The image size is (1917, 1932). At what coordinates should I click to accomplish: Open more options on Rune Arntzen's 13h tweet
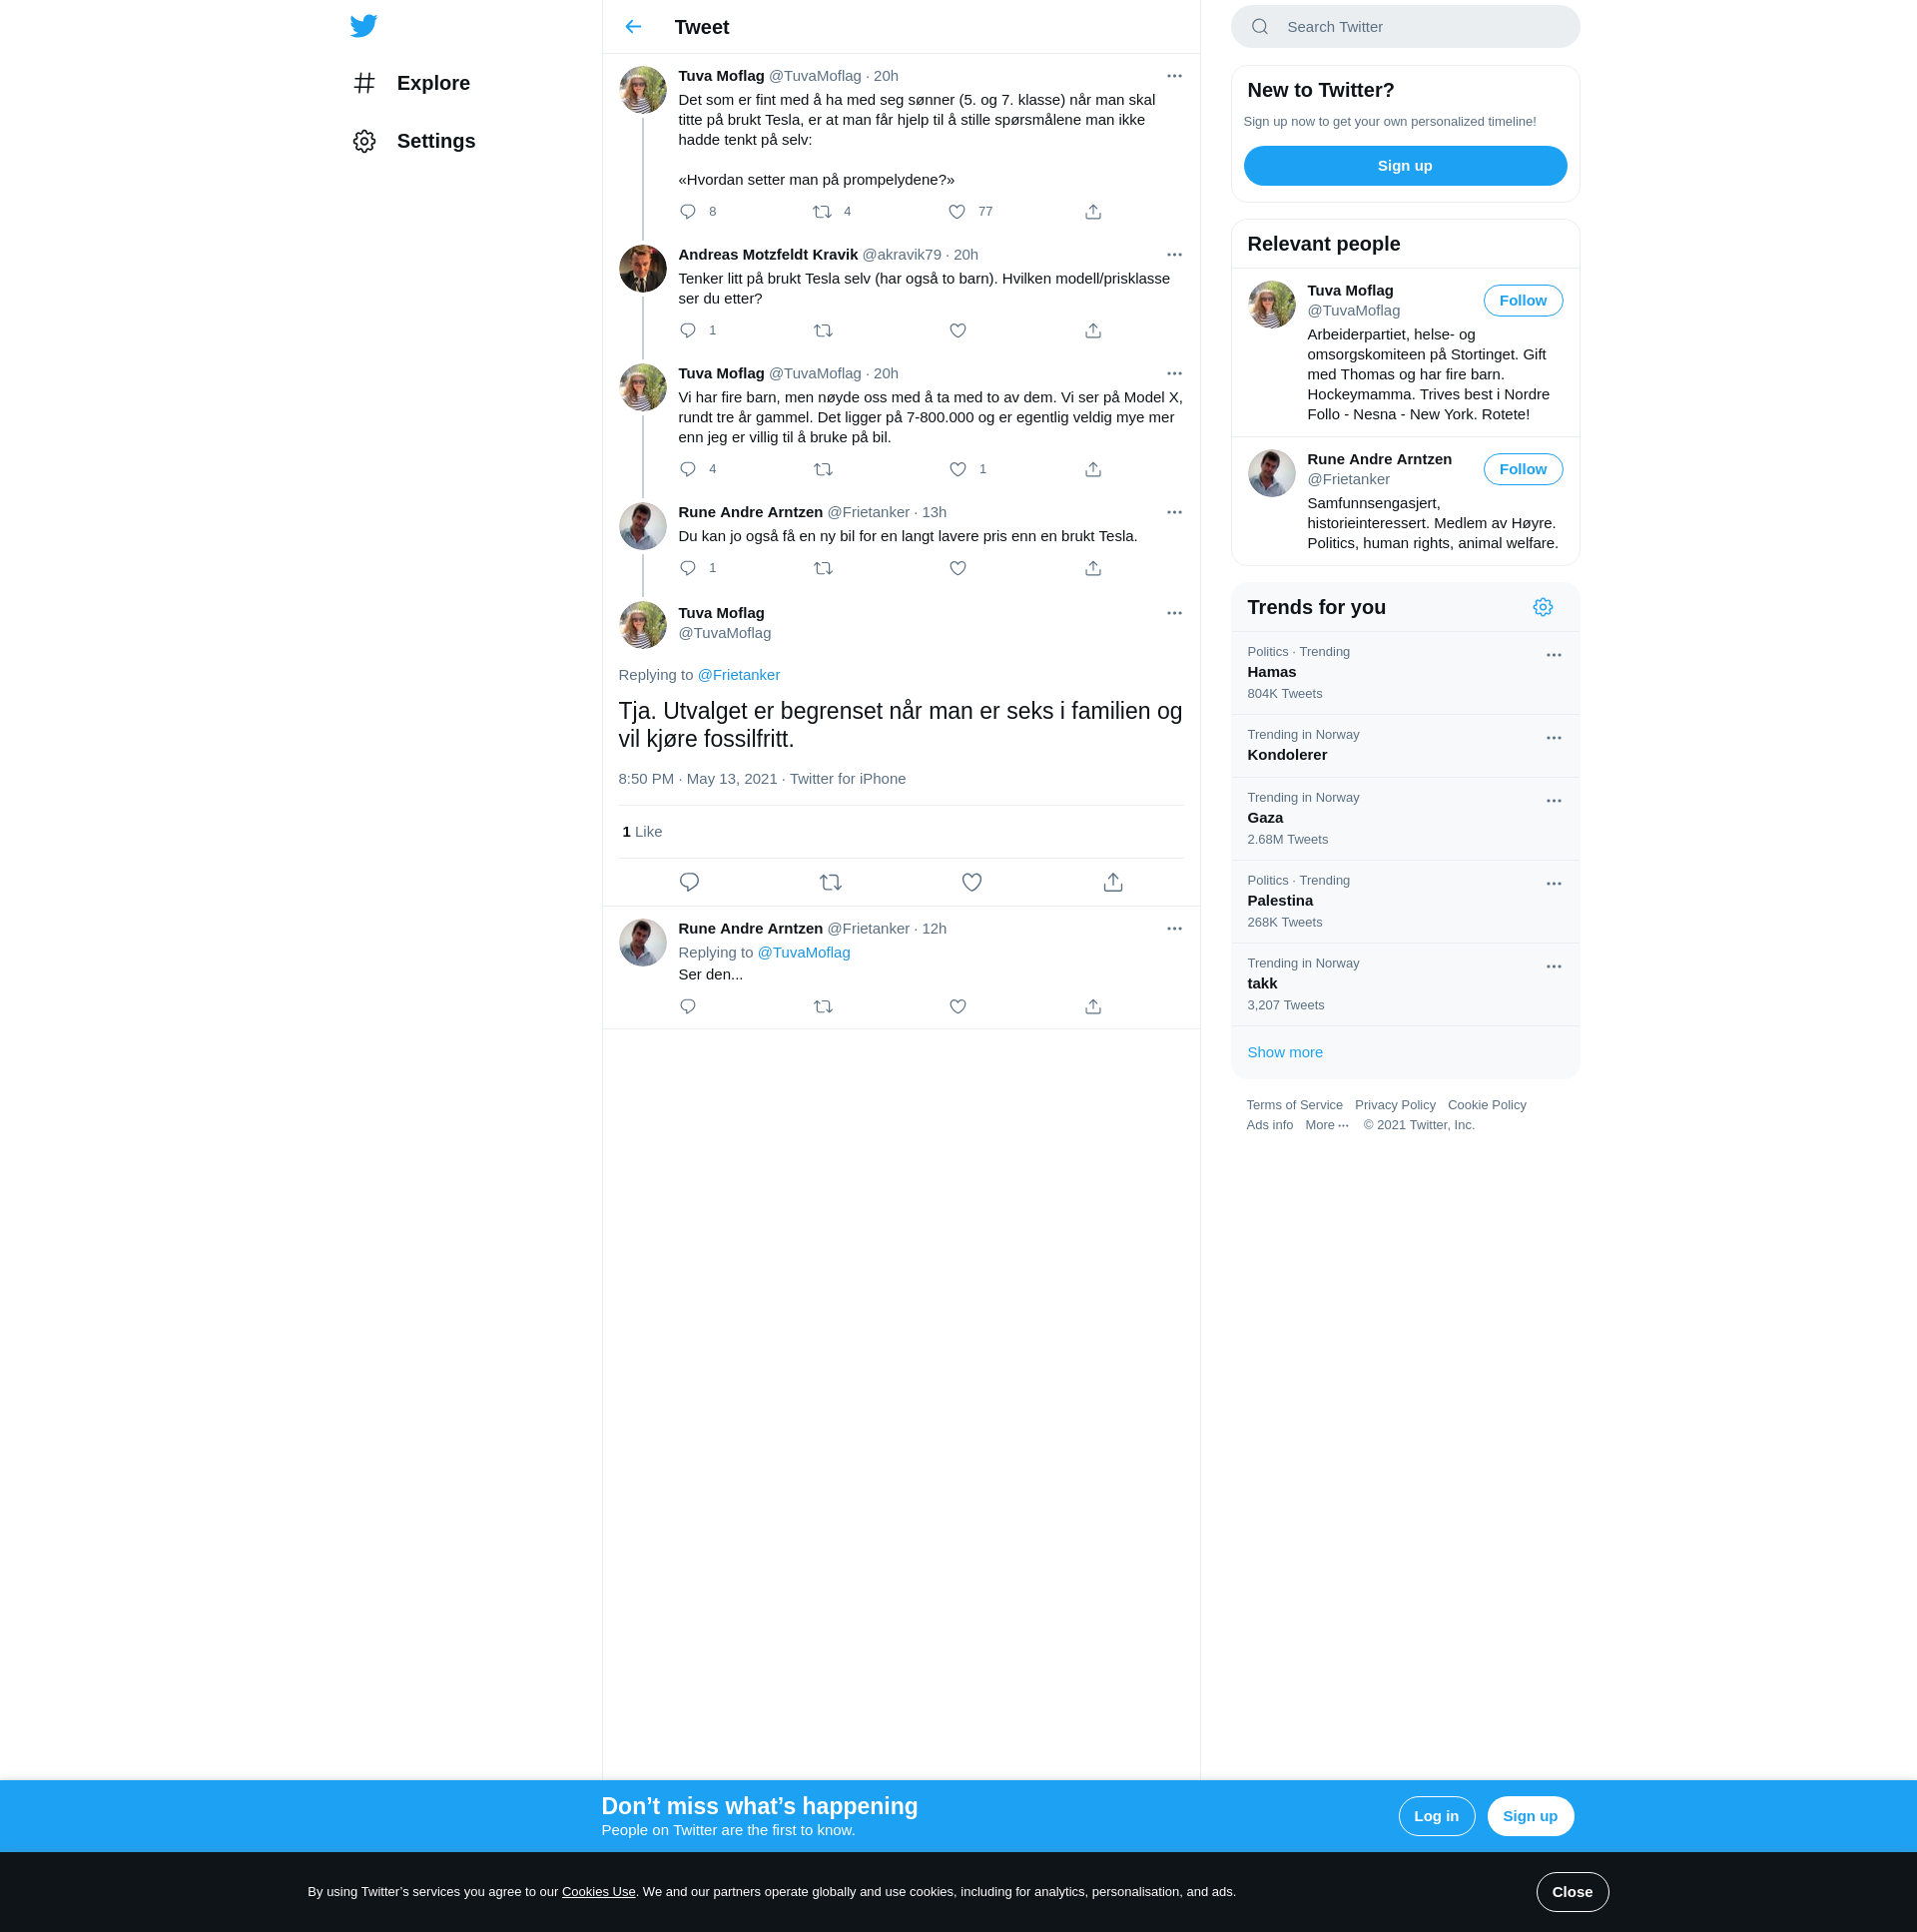click(1174, 513)
